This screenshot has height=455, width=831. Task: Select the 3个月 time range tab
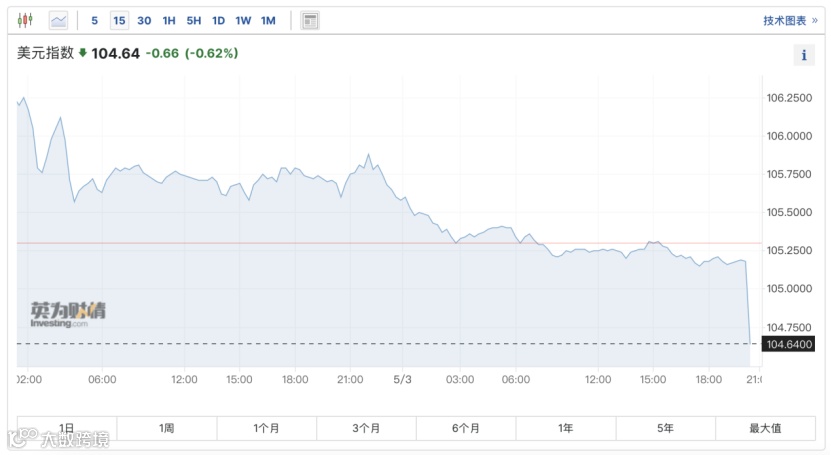click(366, 428)
